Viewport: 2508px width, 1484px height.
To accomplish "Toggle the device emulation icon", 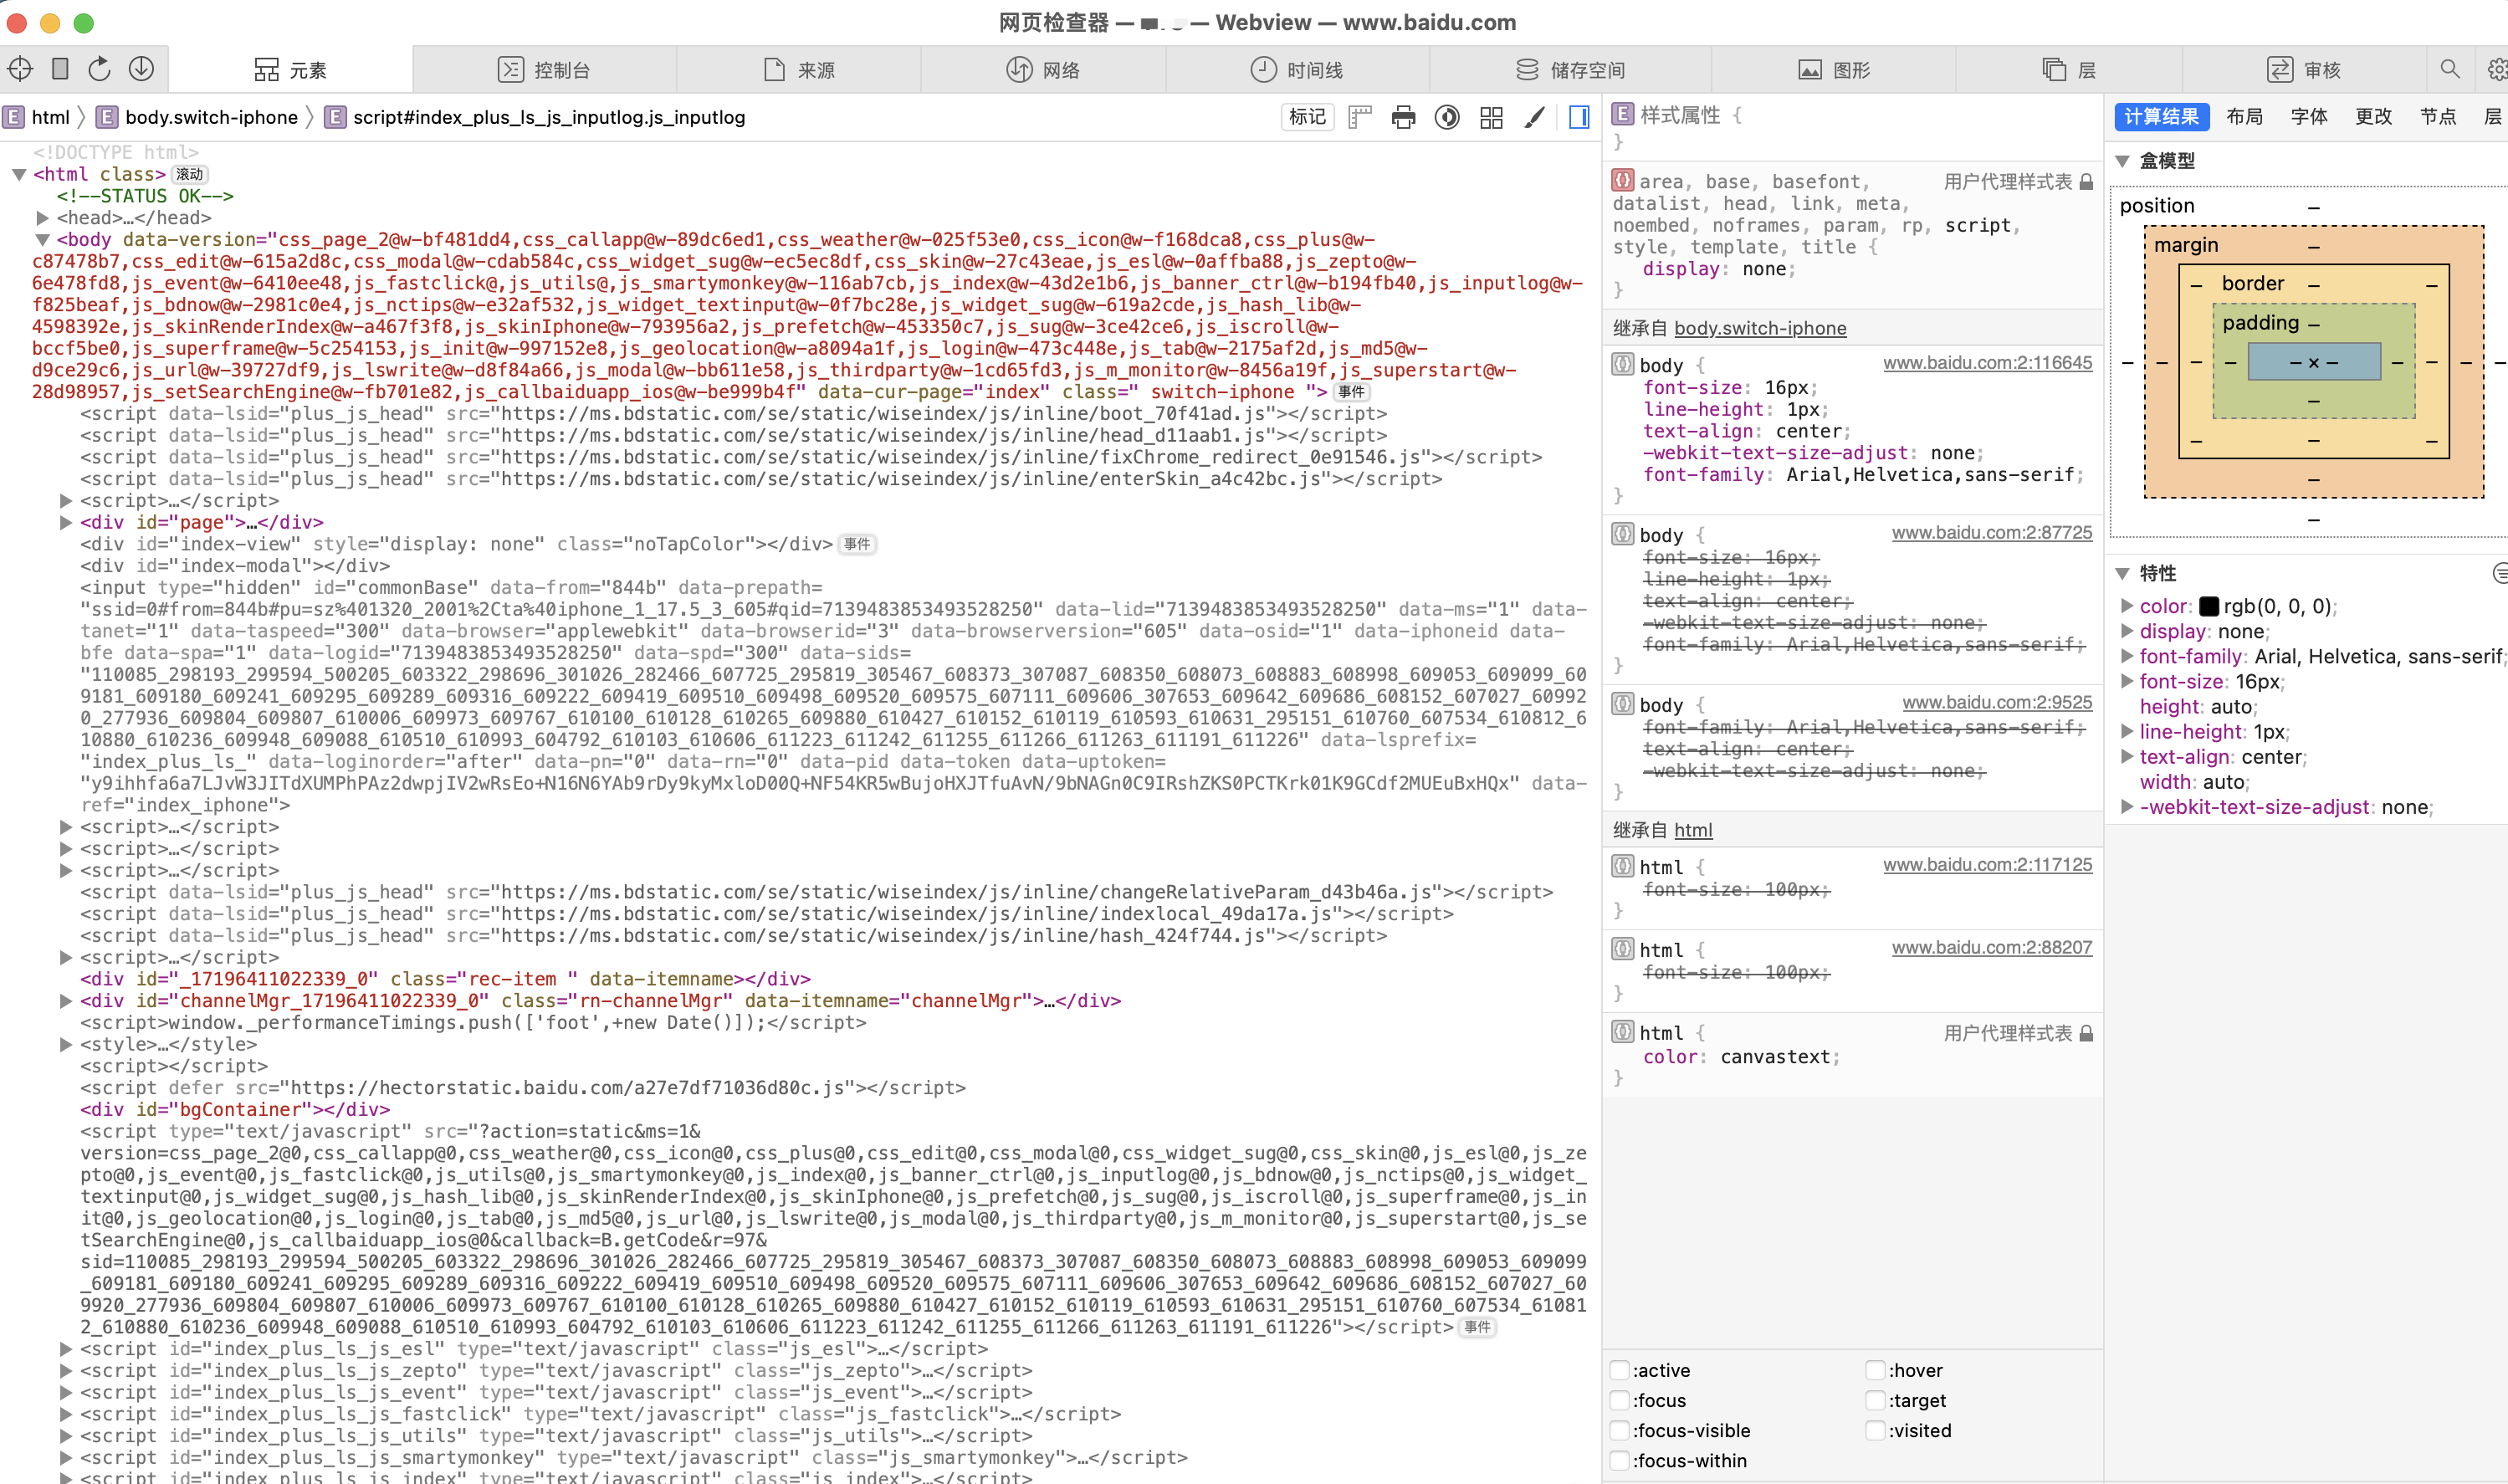I will [60, 69].
